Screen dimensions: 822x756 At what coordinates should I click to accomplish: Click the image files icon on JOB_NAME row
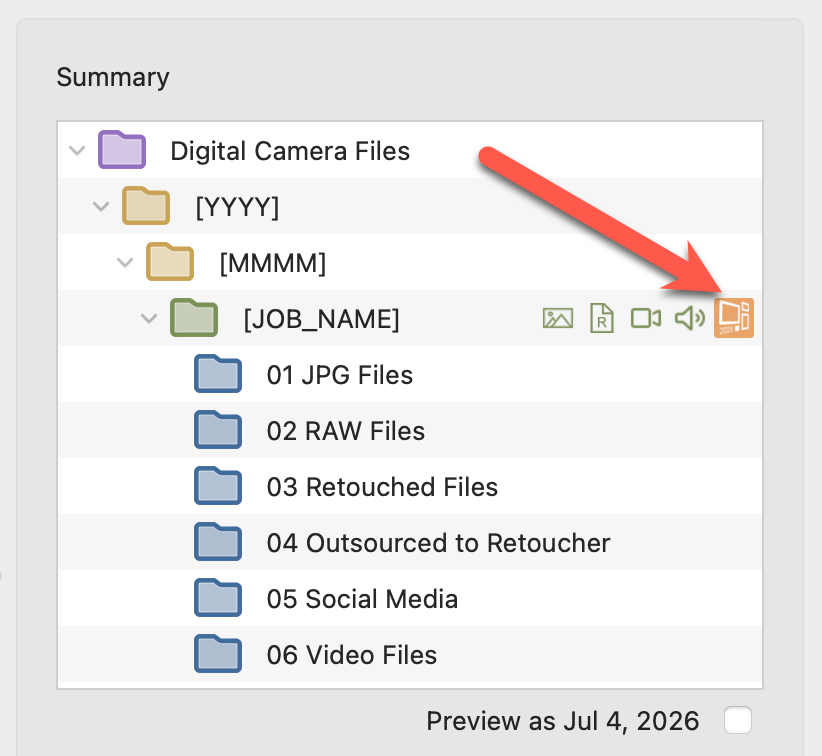(x=557, y=318)
